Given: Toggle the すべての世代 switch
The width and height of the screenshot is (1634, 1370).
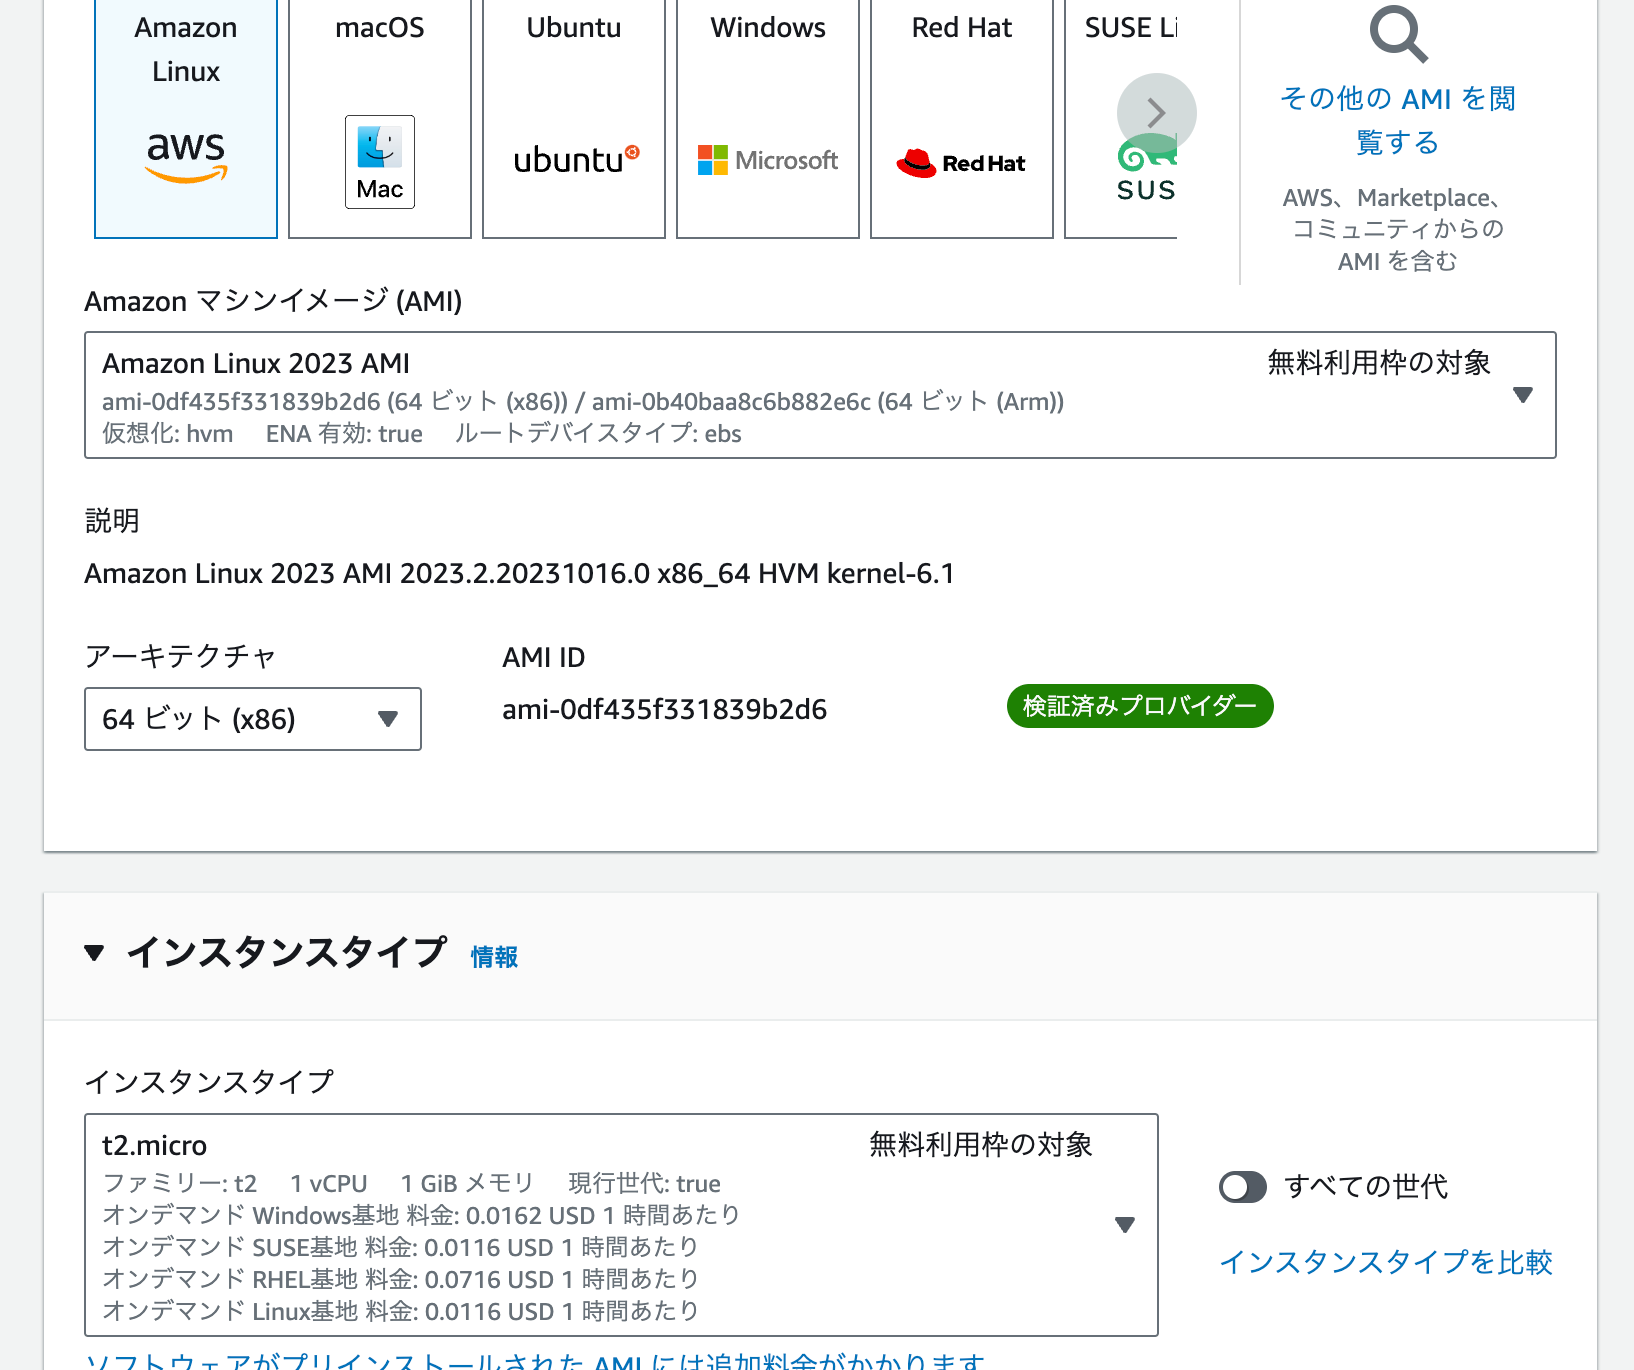Looking at the screenshot, I should click(1243, 1187).
